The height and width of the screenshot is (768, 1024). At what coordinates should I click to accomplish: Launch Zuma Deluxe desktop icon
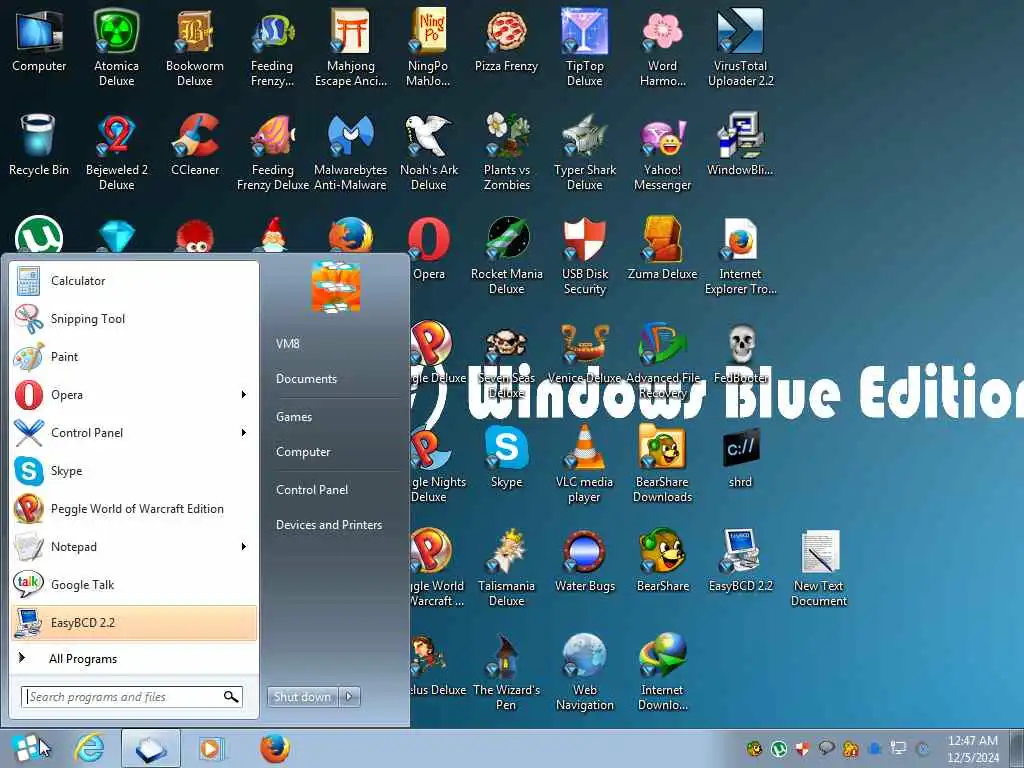(x=662, y=248)
